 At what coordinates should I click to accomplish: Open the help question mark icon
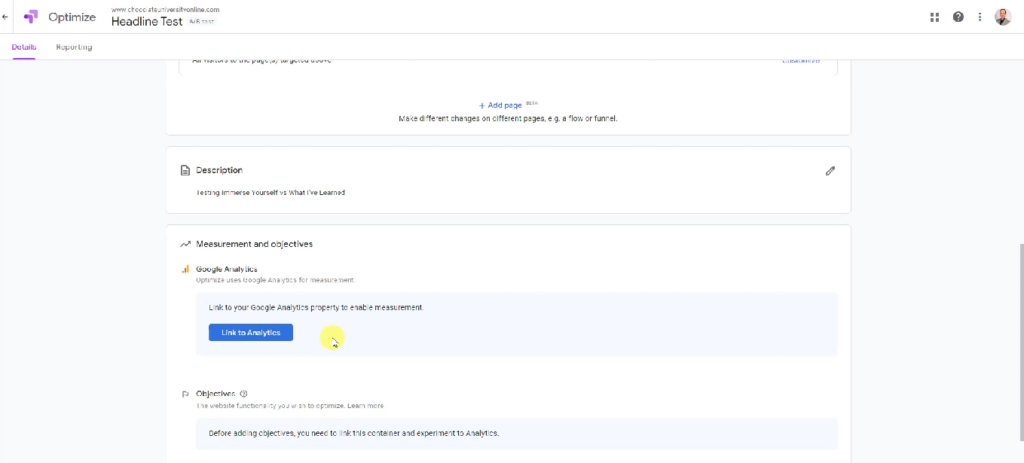click(958, 18)
